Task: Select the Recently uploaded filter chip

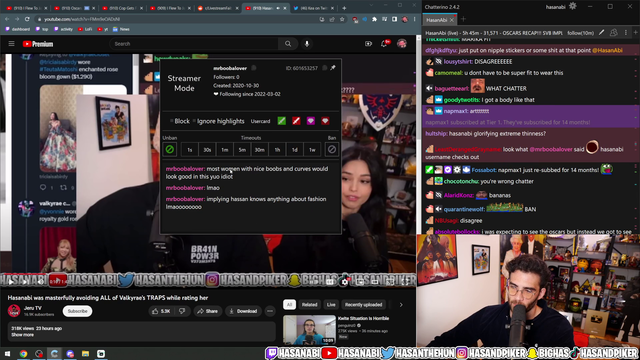Action: coord(363,304)
